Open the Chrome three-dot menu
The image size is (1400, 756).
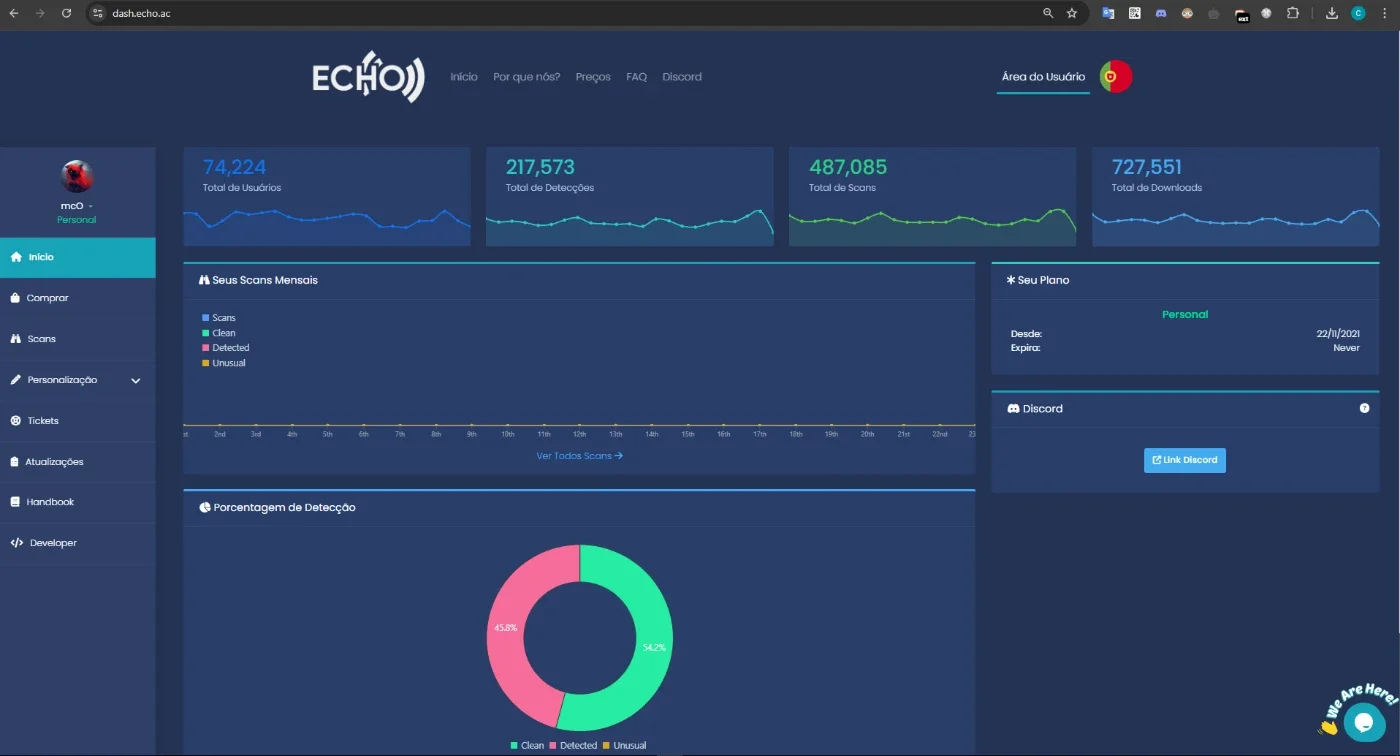pos(1384,13)
